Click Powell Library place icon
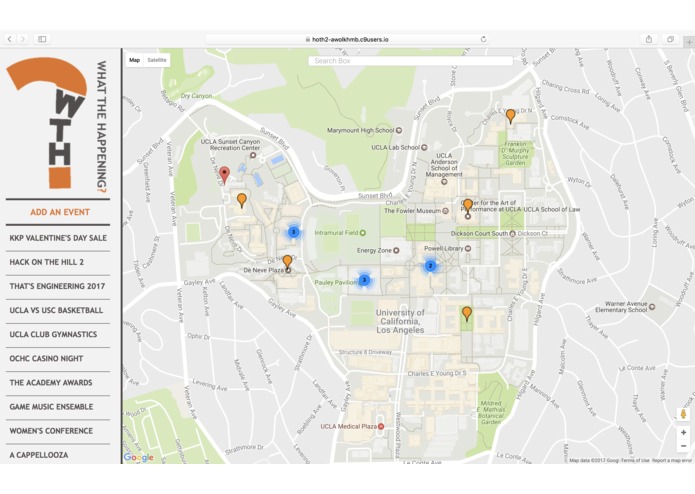This screenshot has width=695, height=494. (x=468, y=249)
